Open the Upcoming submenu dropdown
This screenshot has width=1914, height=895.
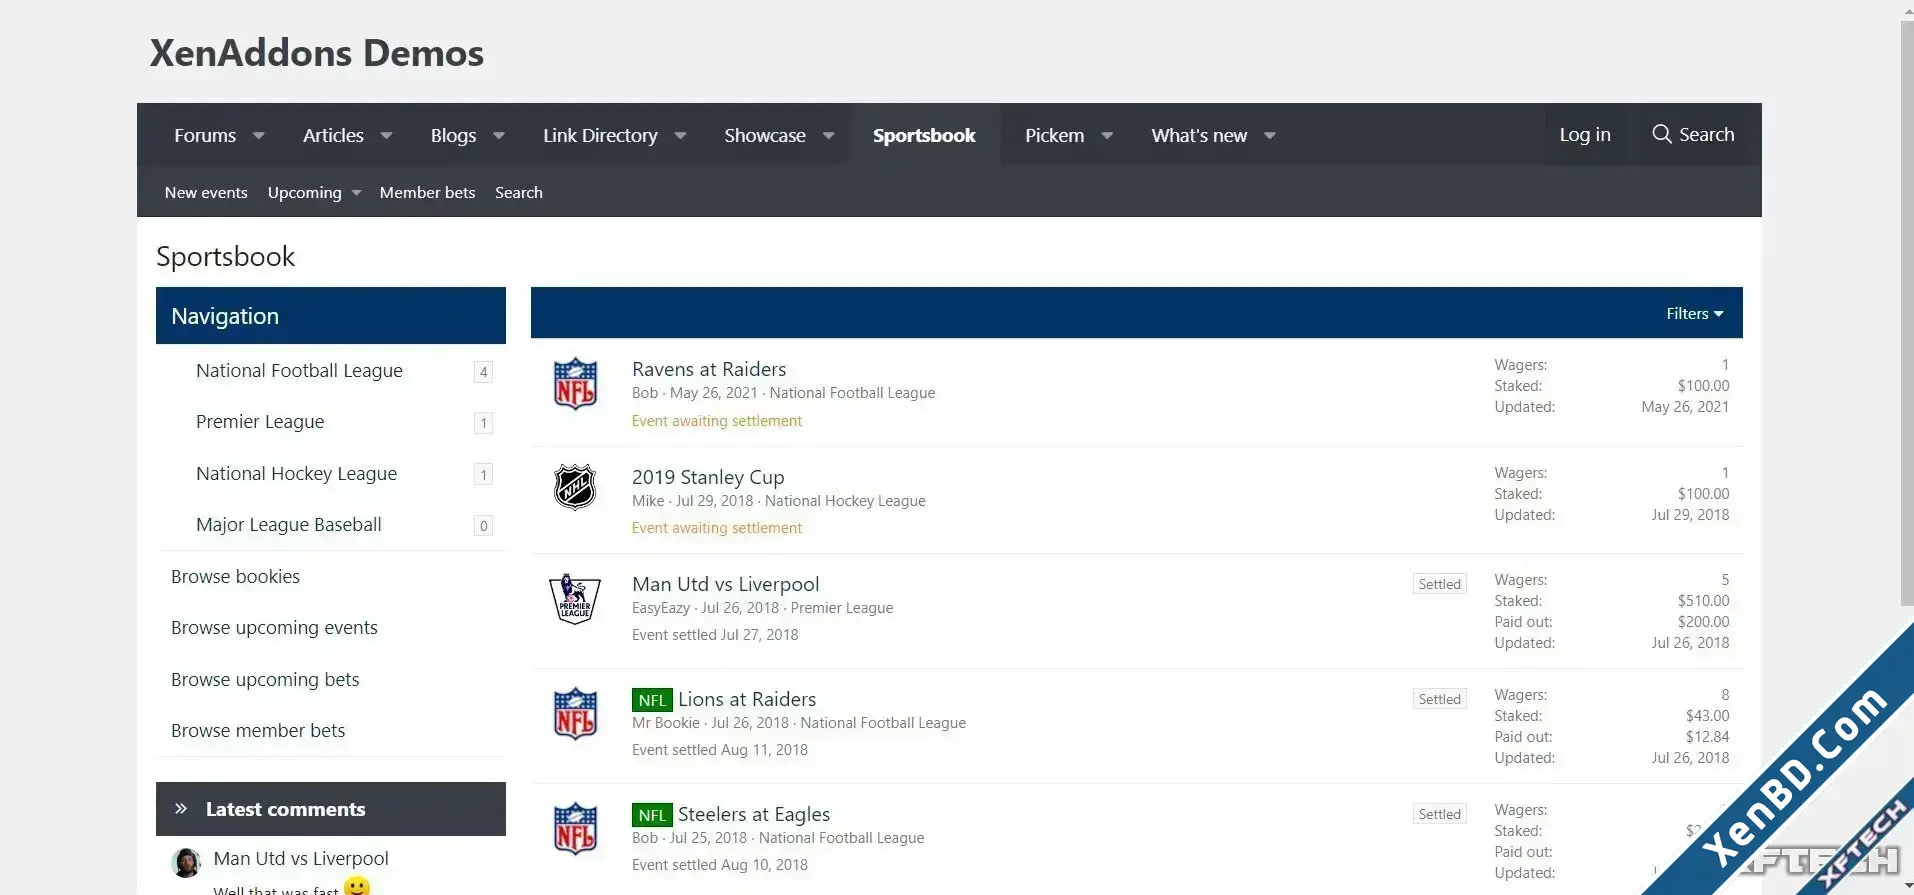pos(356,193)
